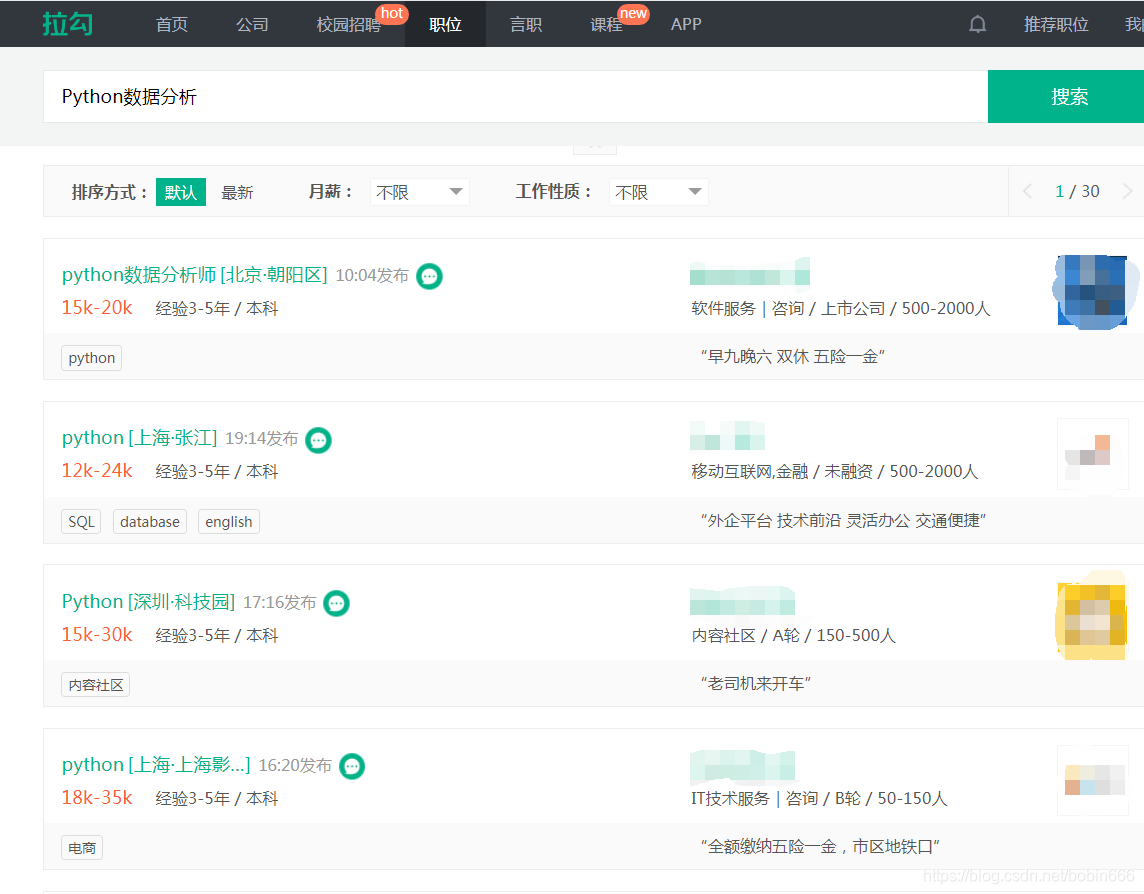The width and height of the screenshot is (1144, 894).
Task: Open python [上海·张江] job link
Action: (x=139, y=438)
